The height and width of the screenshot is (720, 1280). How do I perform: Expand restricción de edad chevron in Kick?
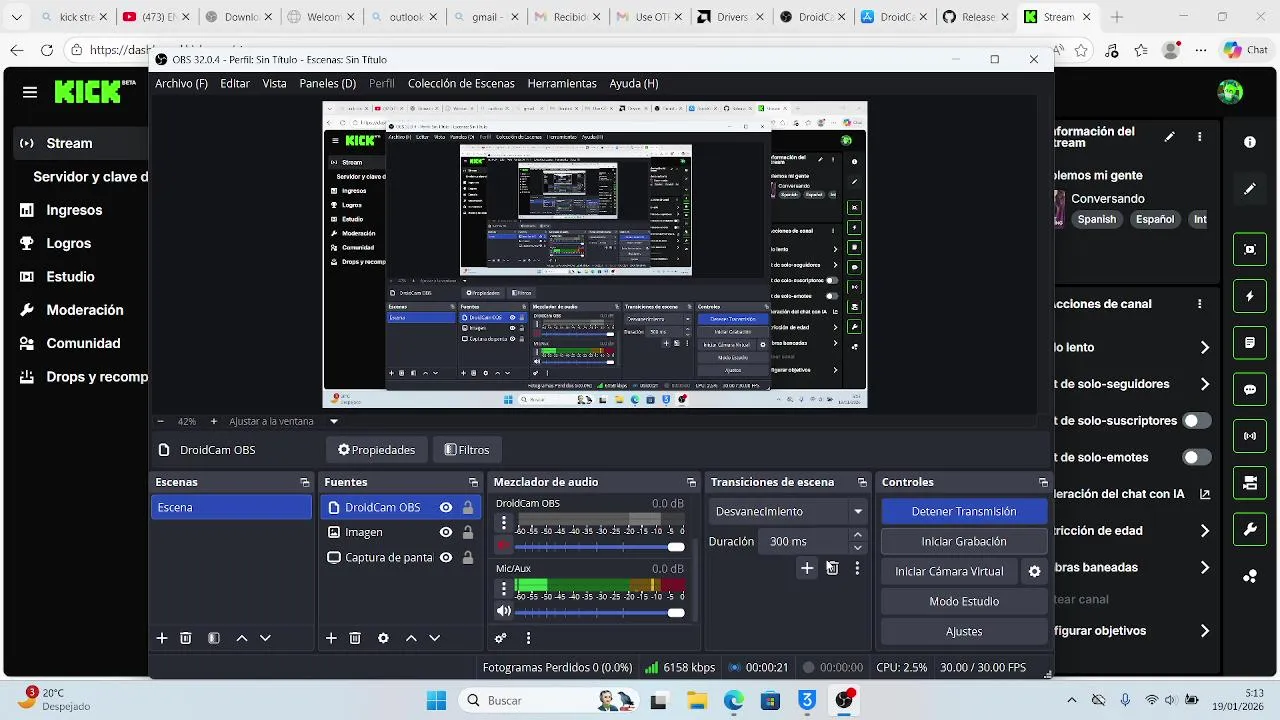click(x=1204, y=531)
